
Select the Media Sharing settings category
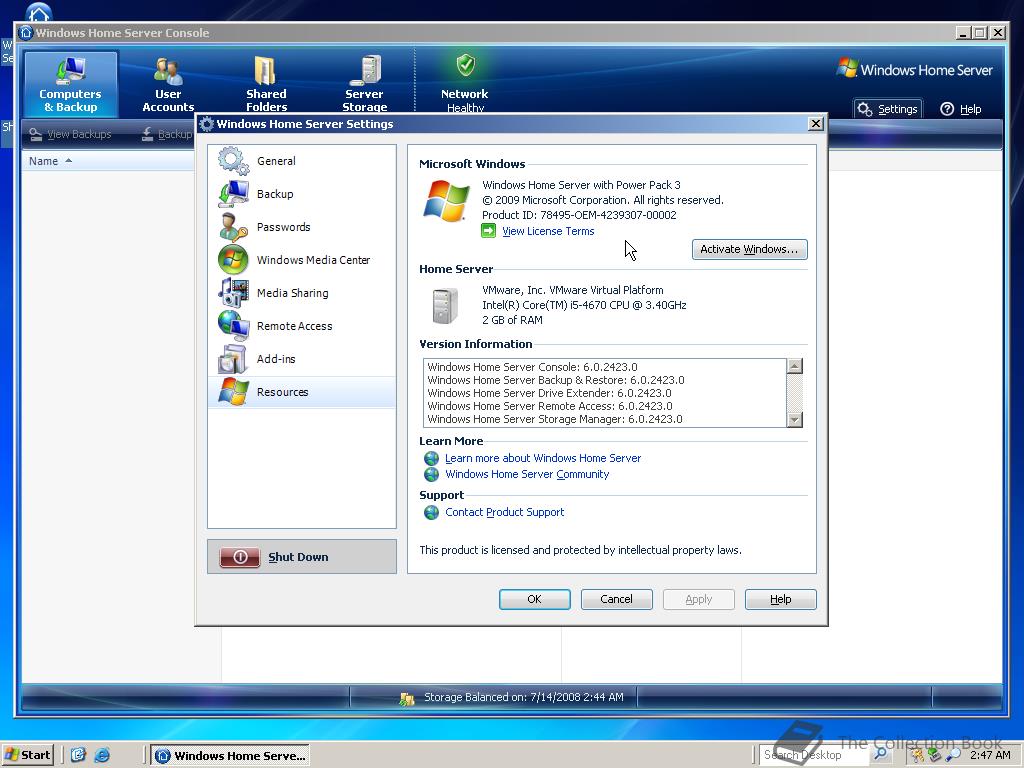tap(302, 293)
